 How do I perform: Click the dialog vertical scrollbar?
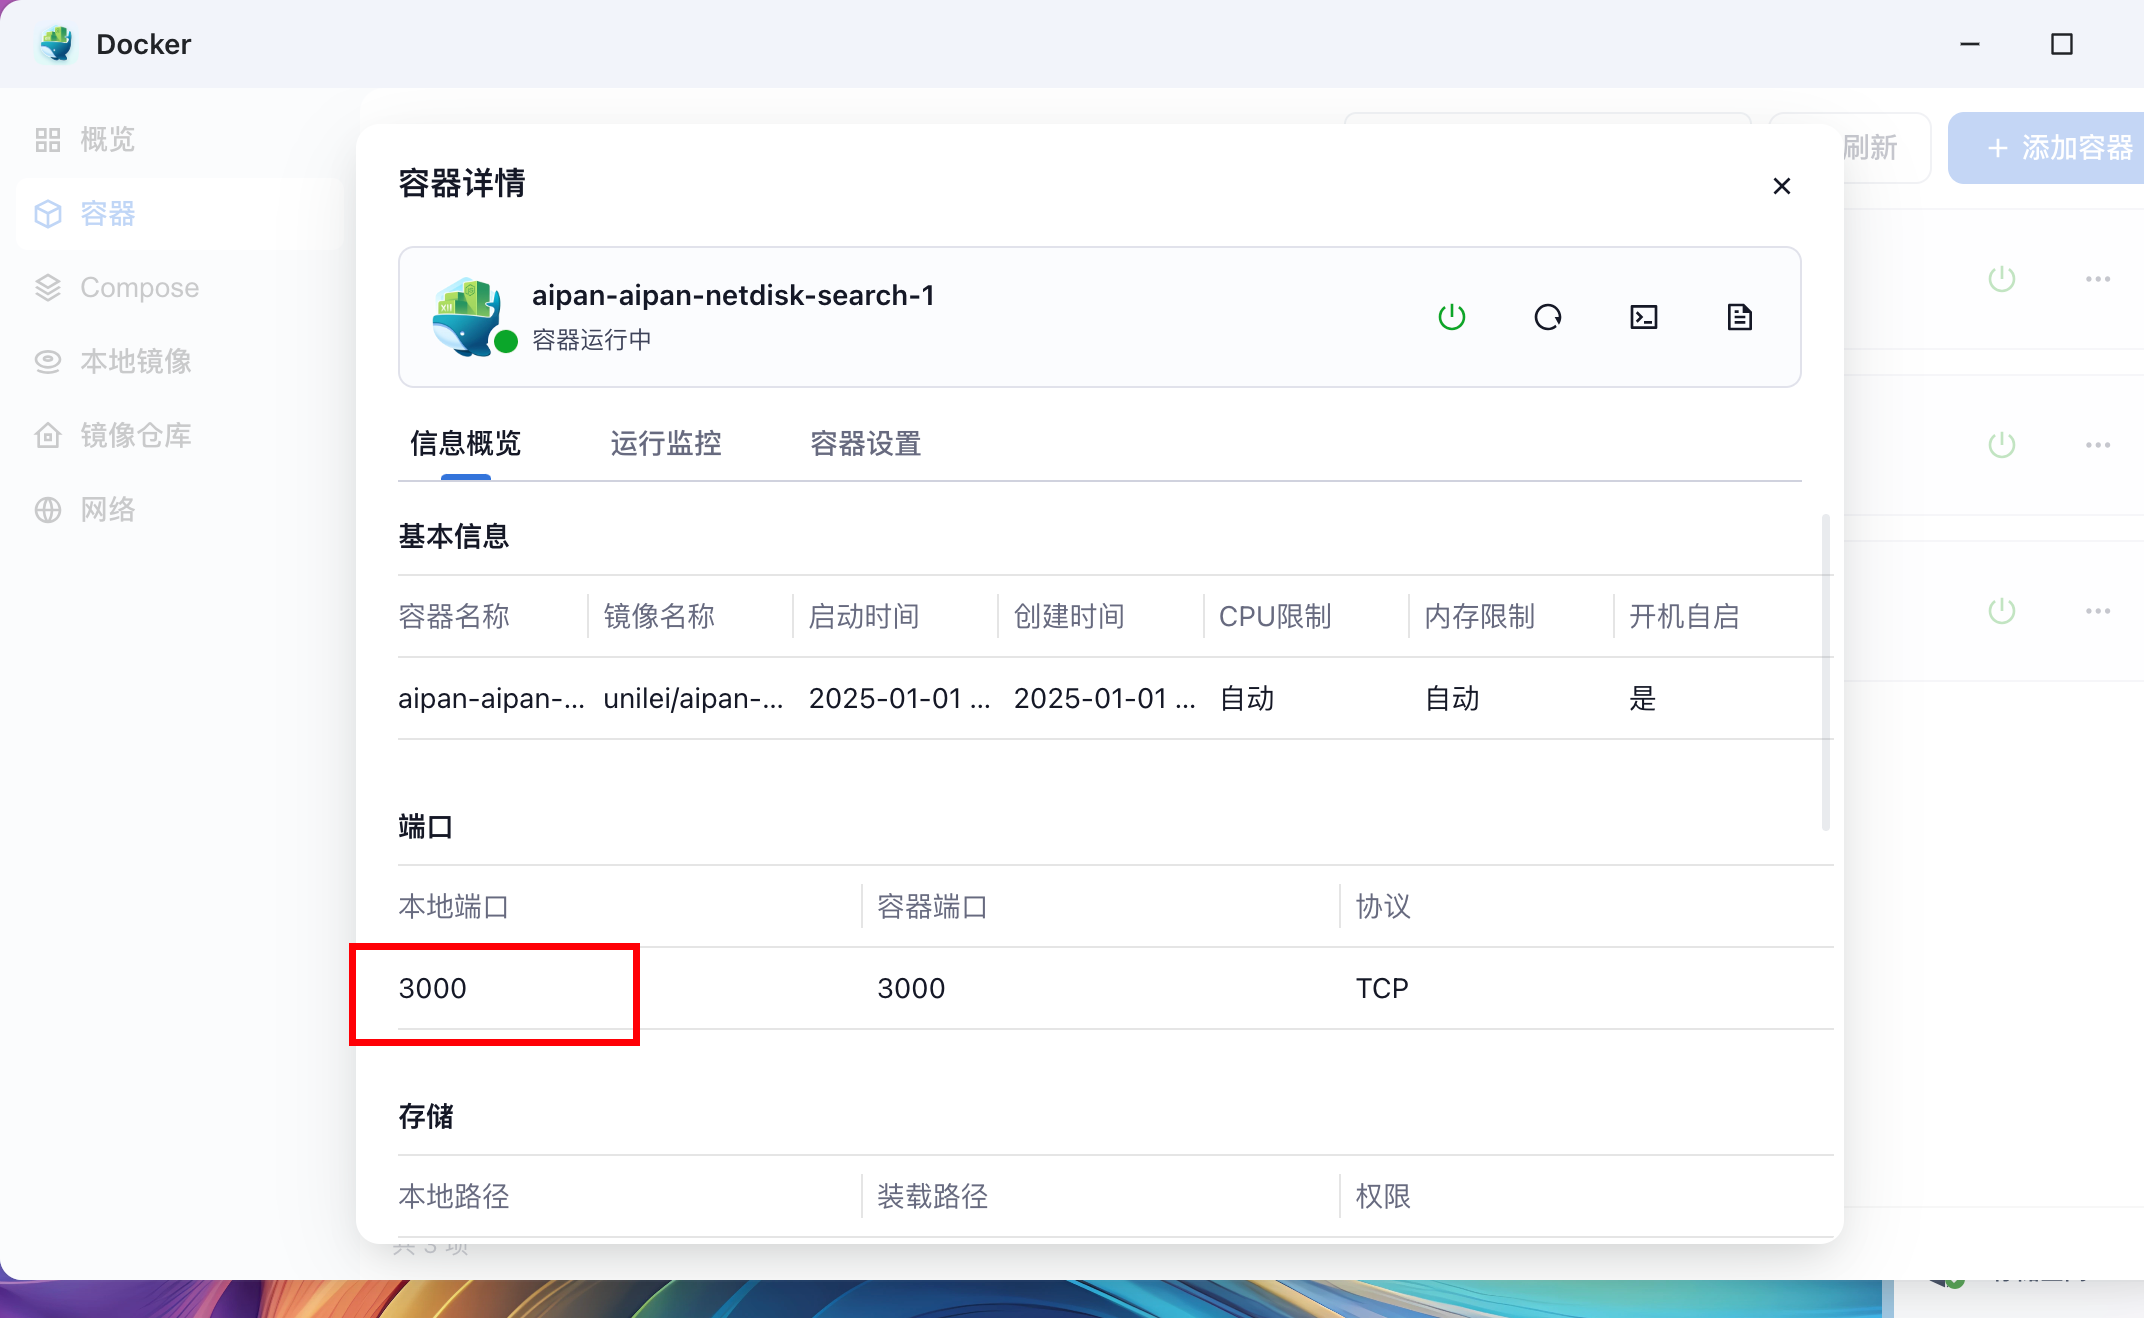point(1826,672)
